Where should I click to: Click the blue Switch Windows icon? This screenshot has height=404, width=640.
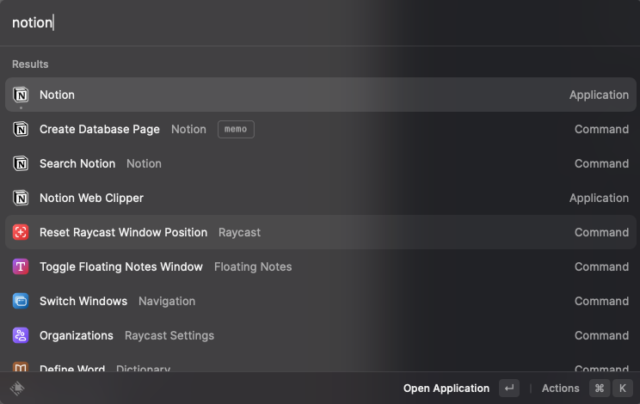pos(21,301)
